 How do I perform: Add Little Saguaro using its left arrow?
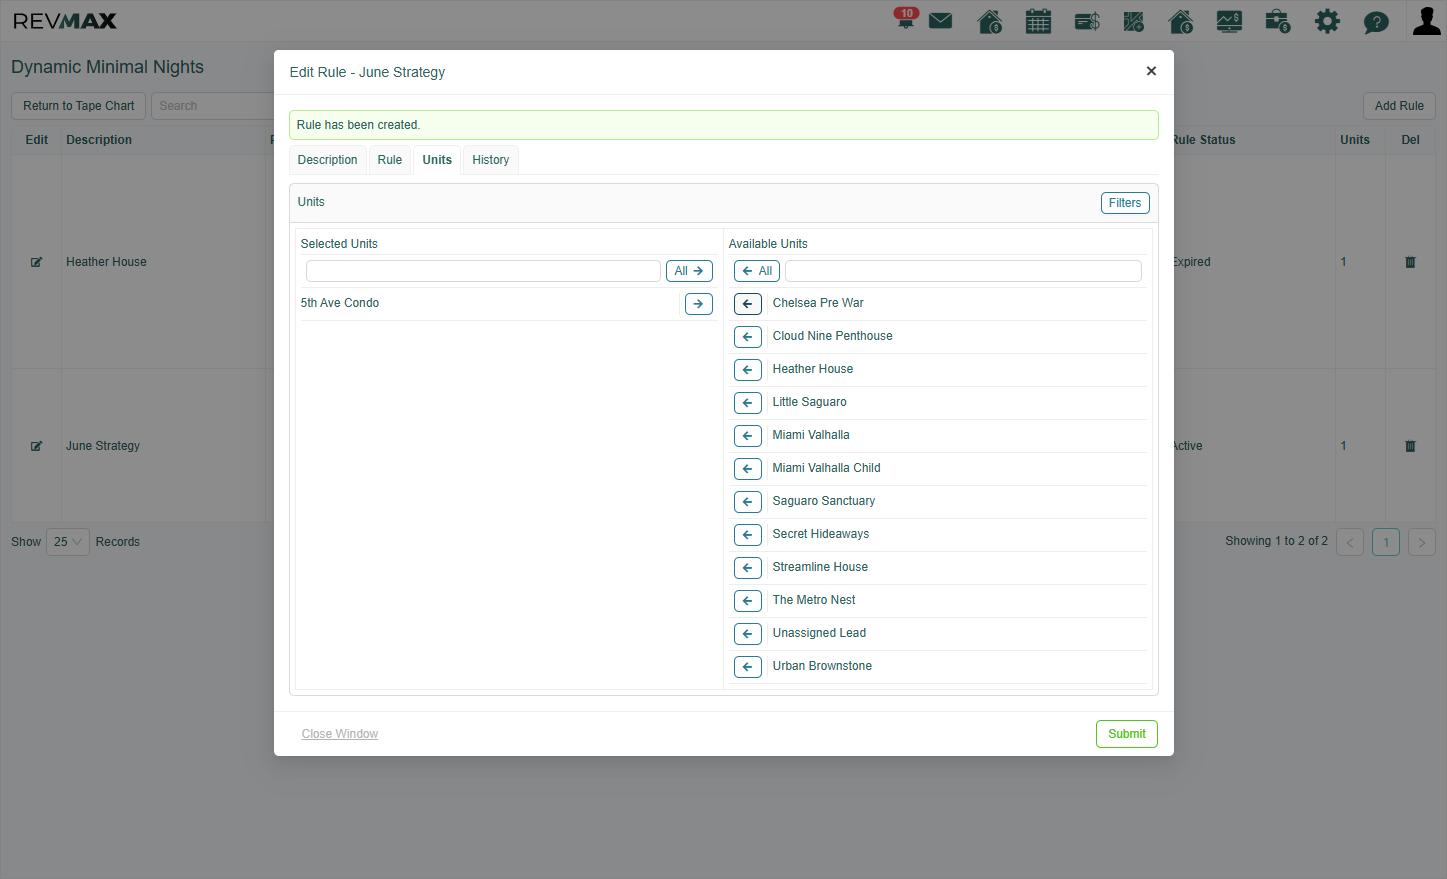(x=748, y=403)
